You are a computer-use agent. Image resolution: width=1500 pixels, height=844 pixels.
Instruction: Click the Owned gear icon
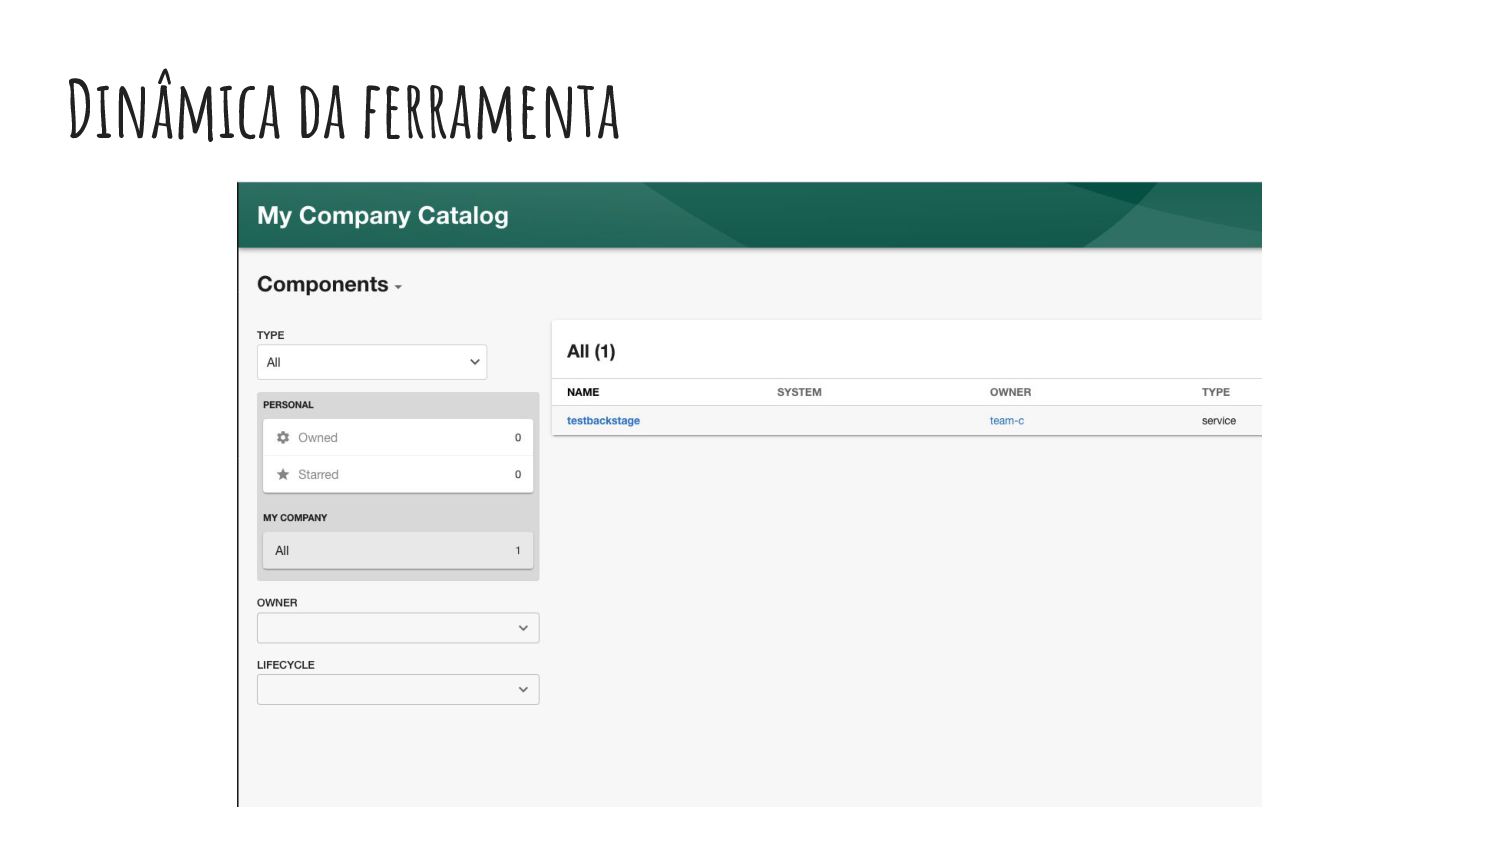[283, 438]
